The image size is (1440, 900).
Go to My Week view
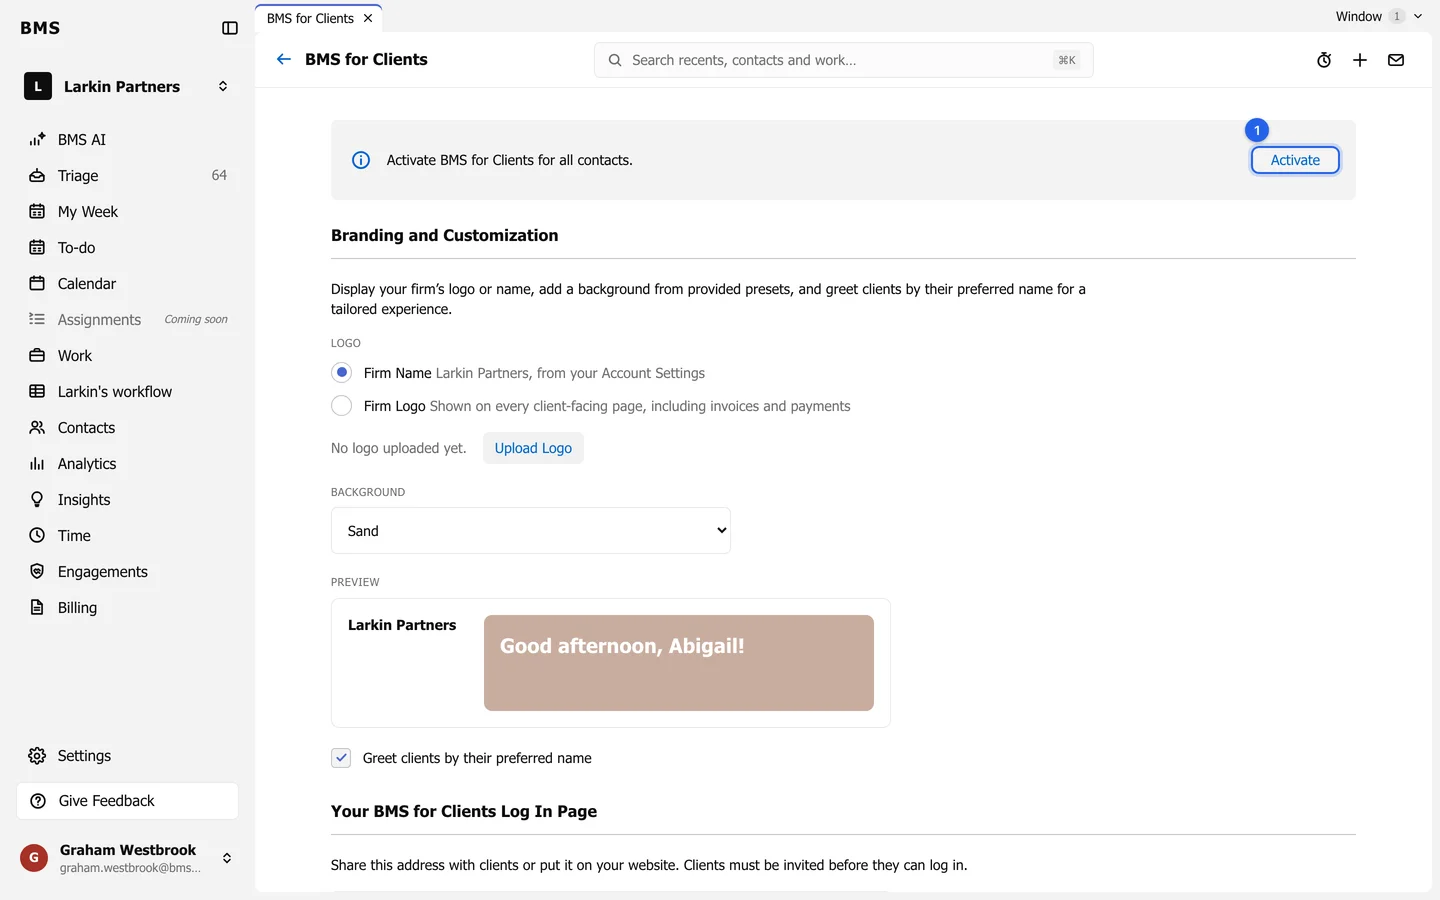point(128,212)
